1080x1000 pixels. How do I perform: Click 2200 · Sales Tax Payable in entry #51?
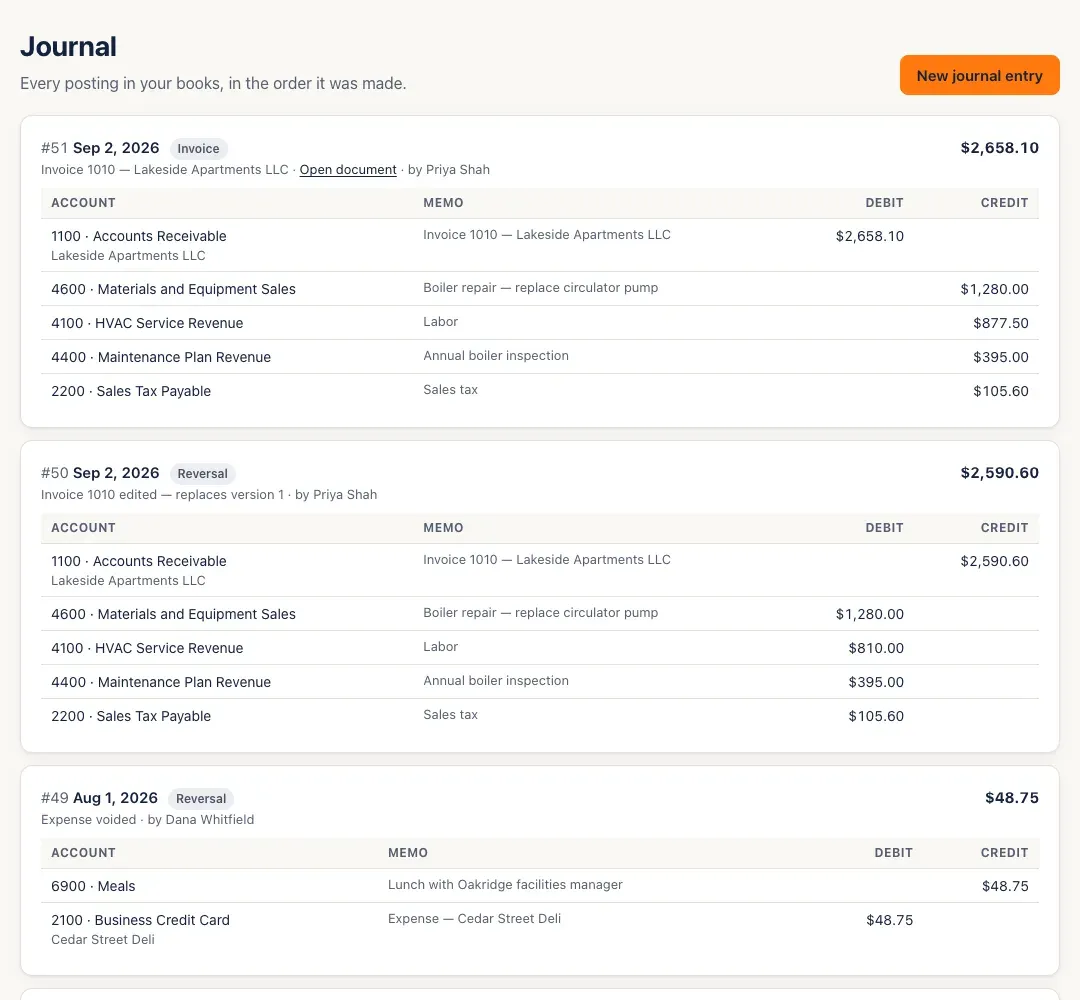coord(131,391)
